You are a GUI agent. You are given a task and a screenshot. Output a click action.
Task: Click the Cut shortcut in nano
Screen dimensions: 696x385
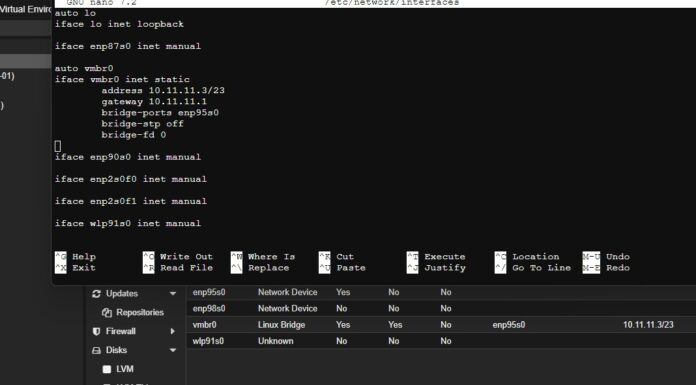pyautogui.click(x=336, y=257)
